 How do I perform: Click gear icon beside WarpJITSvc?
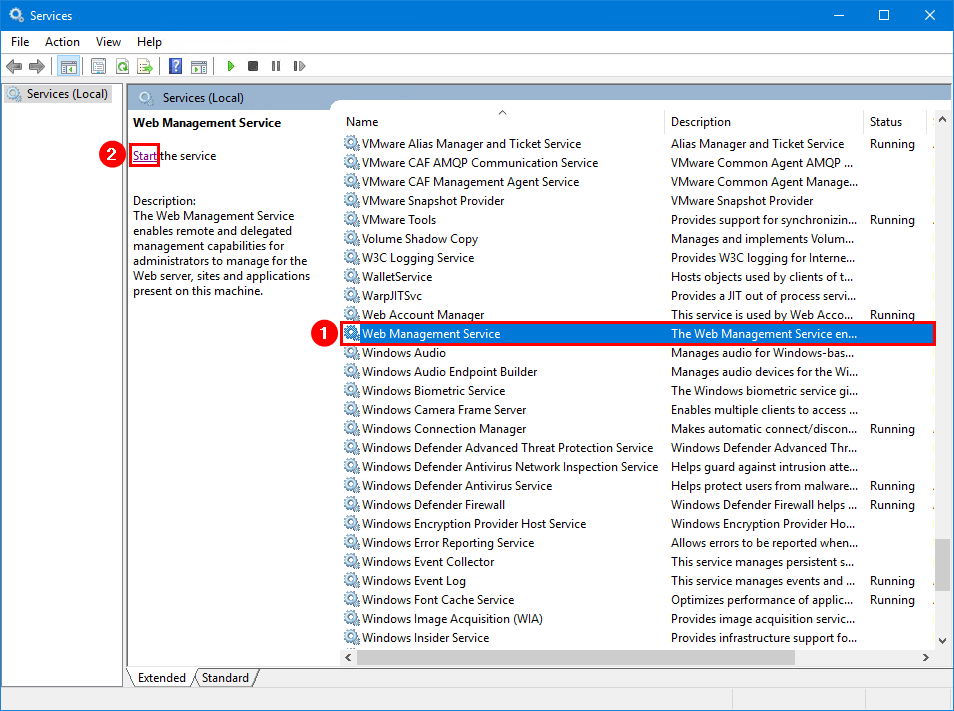pyautogui.click(x=352, y=295)
